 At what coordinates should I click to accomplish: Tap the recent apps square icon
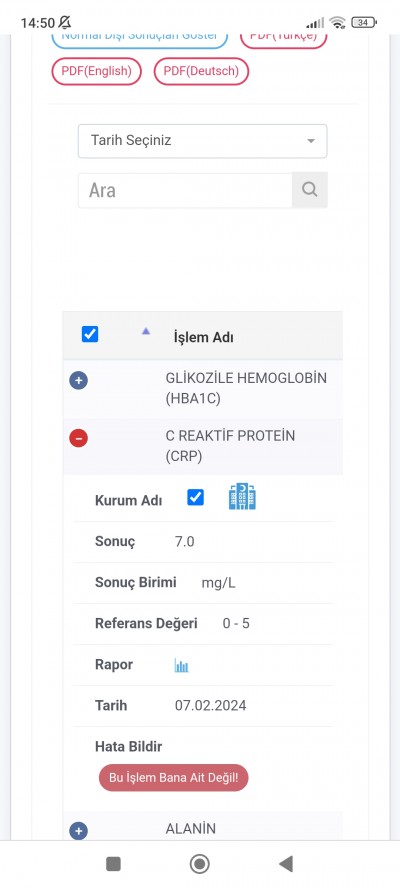pos(113,864)
